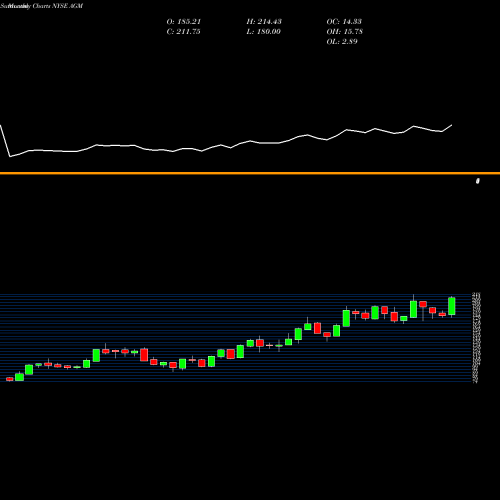Click the close price value C: 211.75

pyautogui.click(x=183, y=32)
